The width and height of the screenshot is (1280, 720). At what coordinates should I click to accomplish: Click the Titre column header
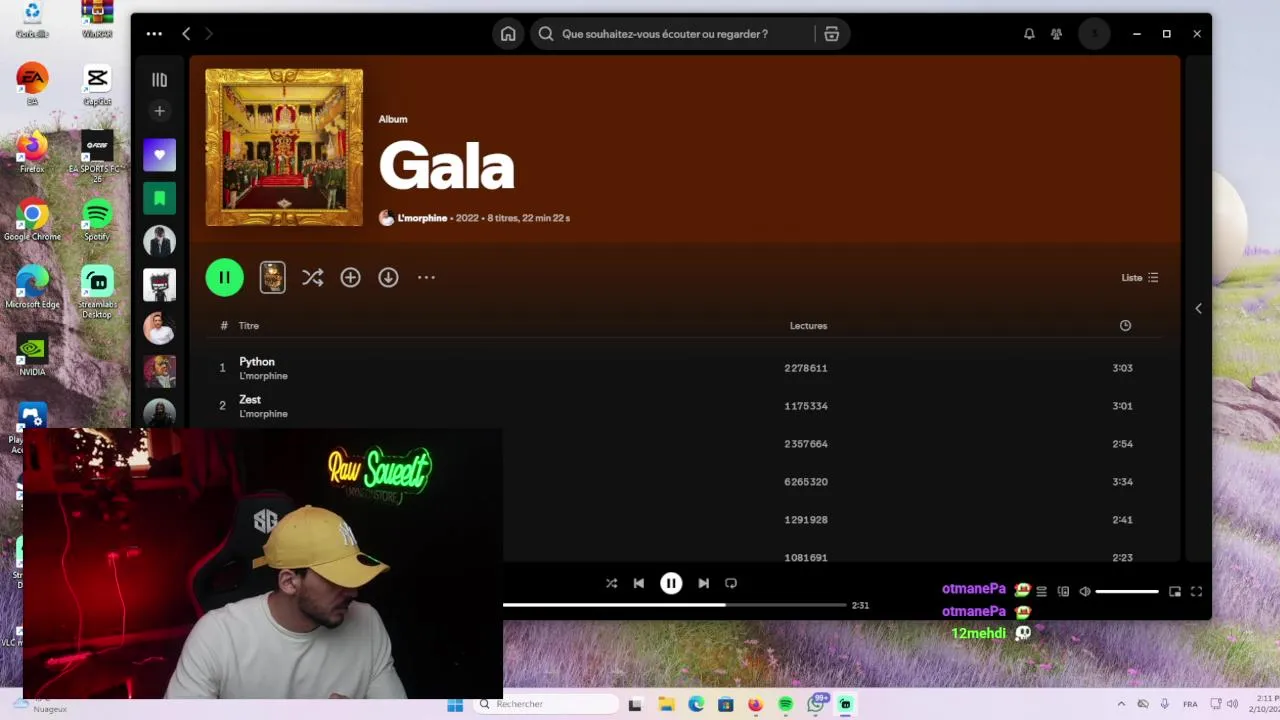pyautogui.click(x=249, y=326)
